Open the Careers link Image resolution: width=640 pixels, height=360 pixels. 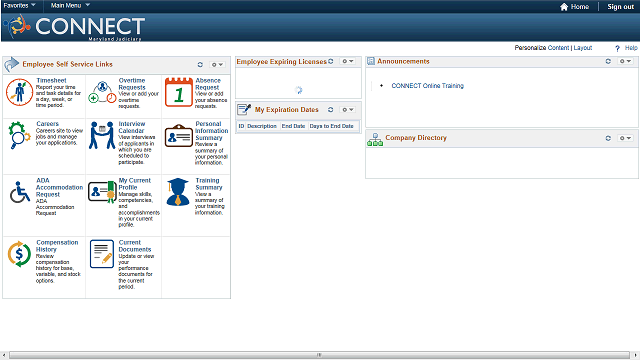(x=47, y=124)
